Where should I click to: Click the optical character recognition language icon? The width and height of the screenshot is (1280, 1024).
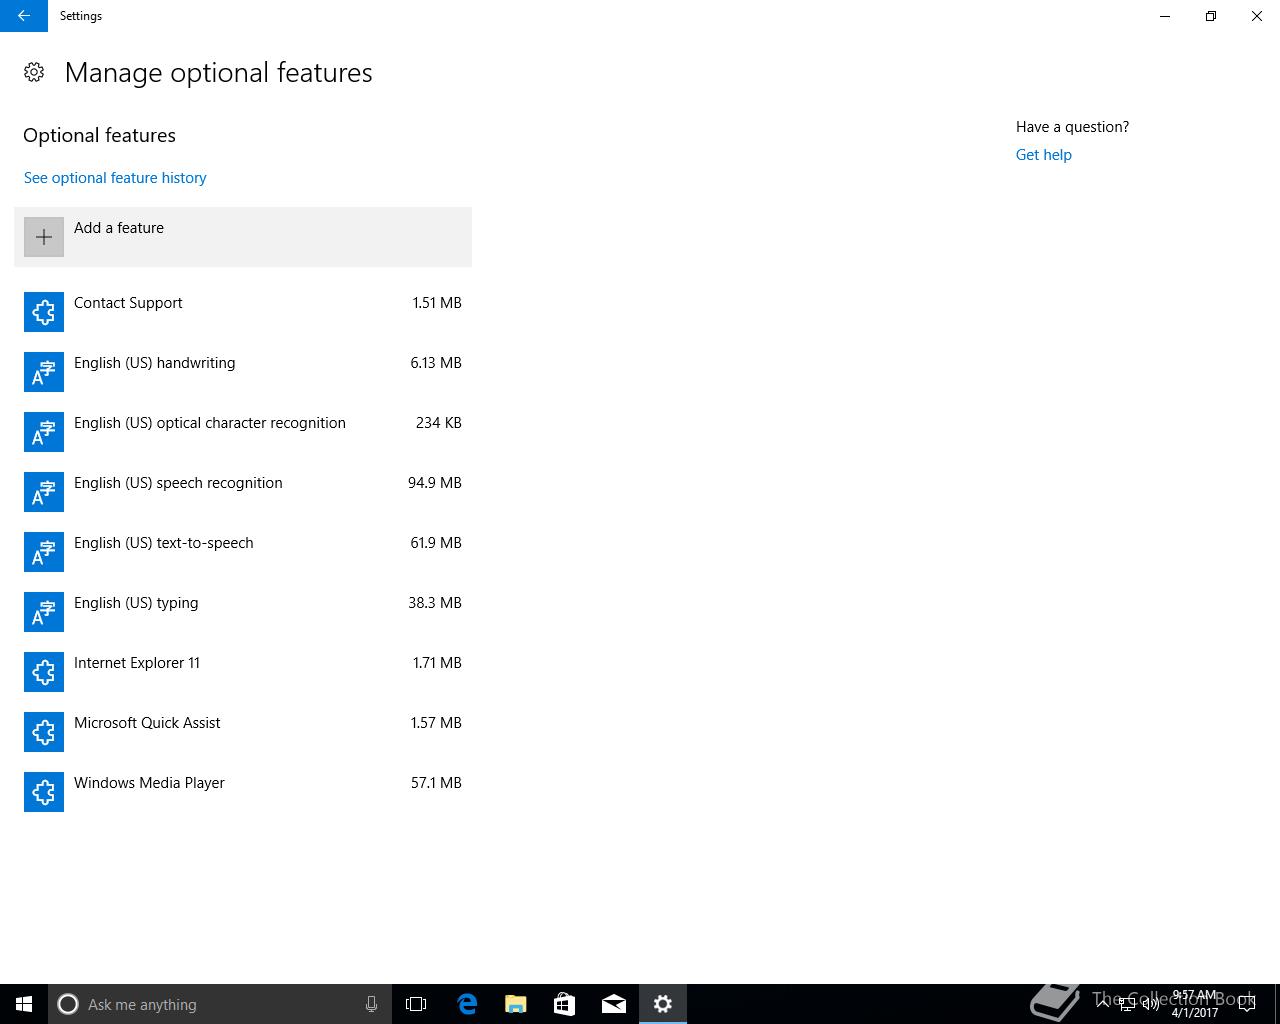pyautogui.click(x=44, y=432)
